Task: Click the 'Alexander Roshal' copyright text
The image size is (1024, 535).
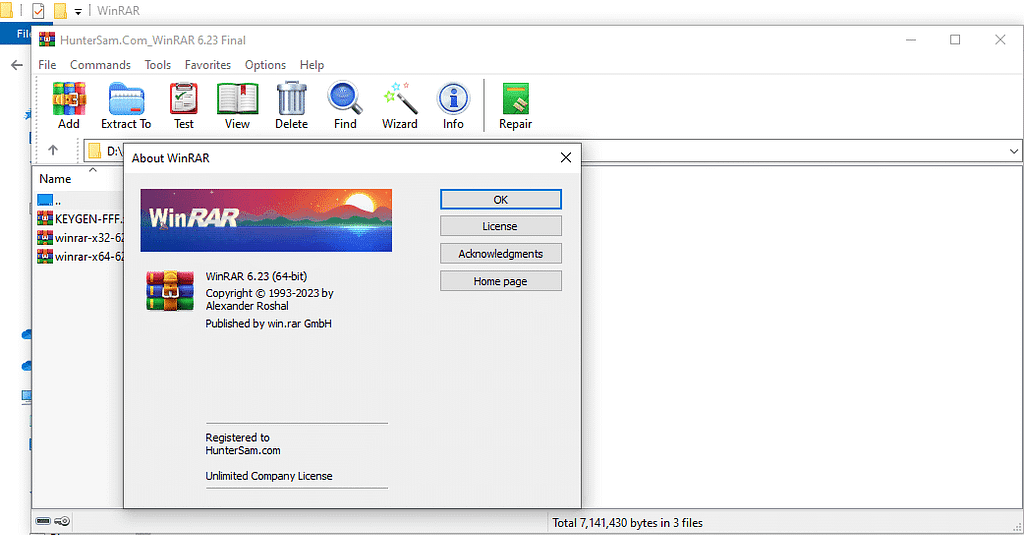Action: click(247, 306)
